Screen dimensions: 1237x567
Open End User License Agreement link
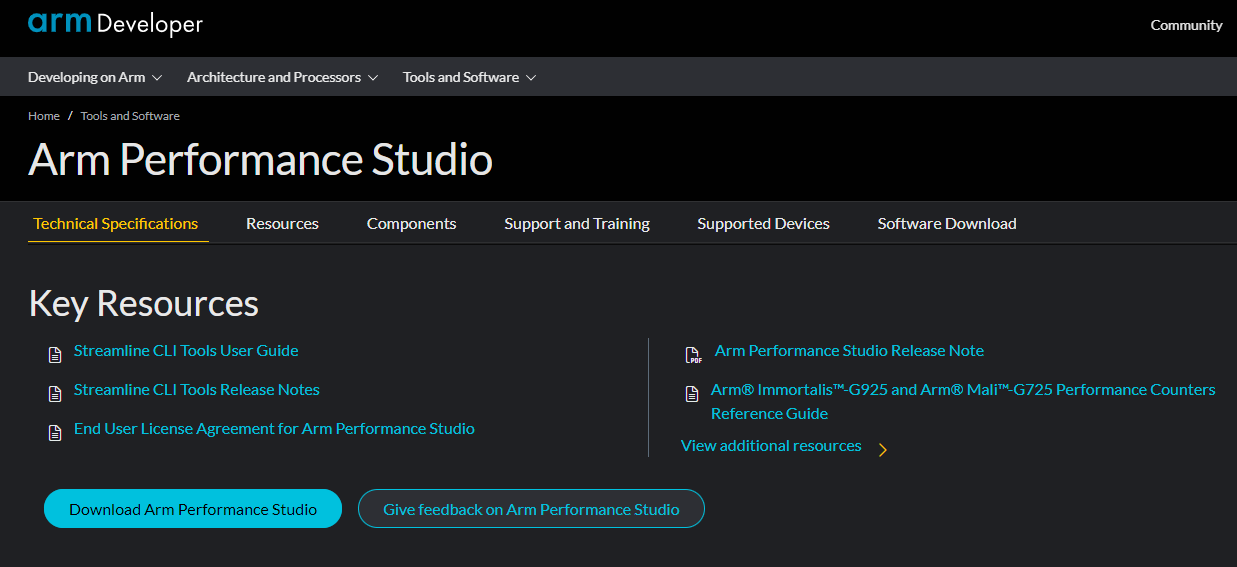(274, 429)
